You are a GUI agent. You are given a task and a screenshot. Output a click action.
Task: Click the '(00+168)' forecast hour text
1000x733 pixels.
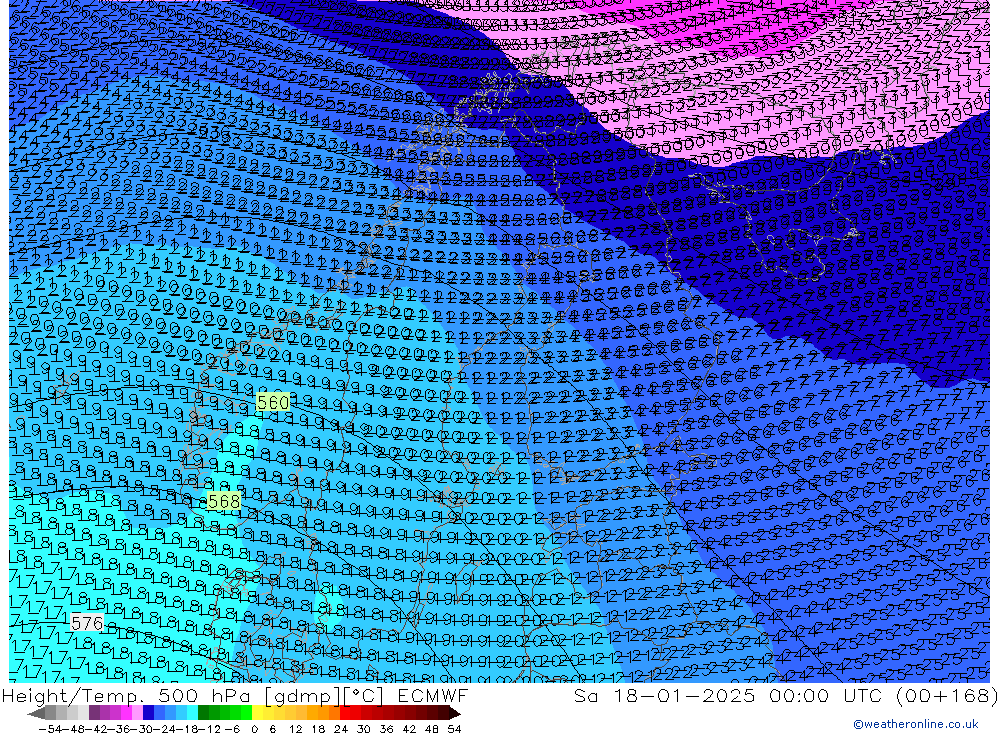pos(946,695)
